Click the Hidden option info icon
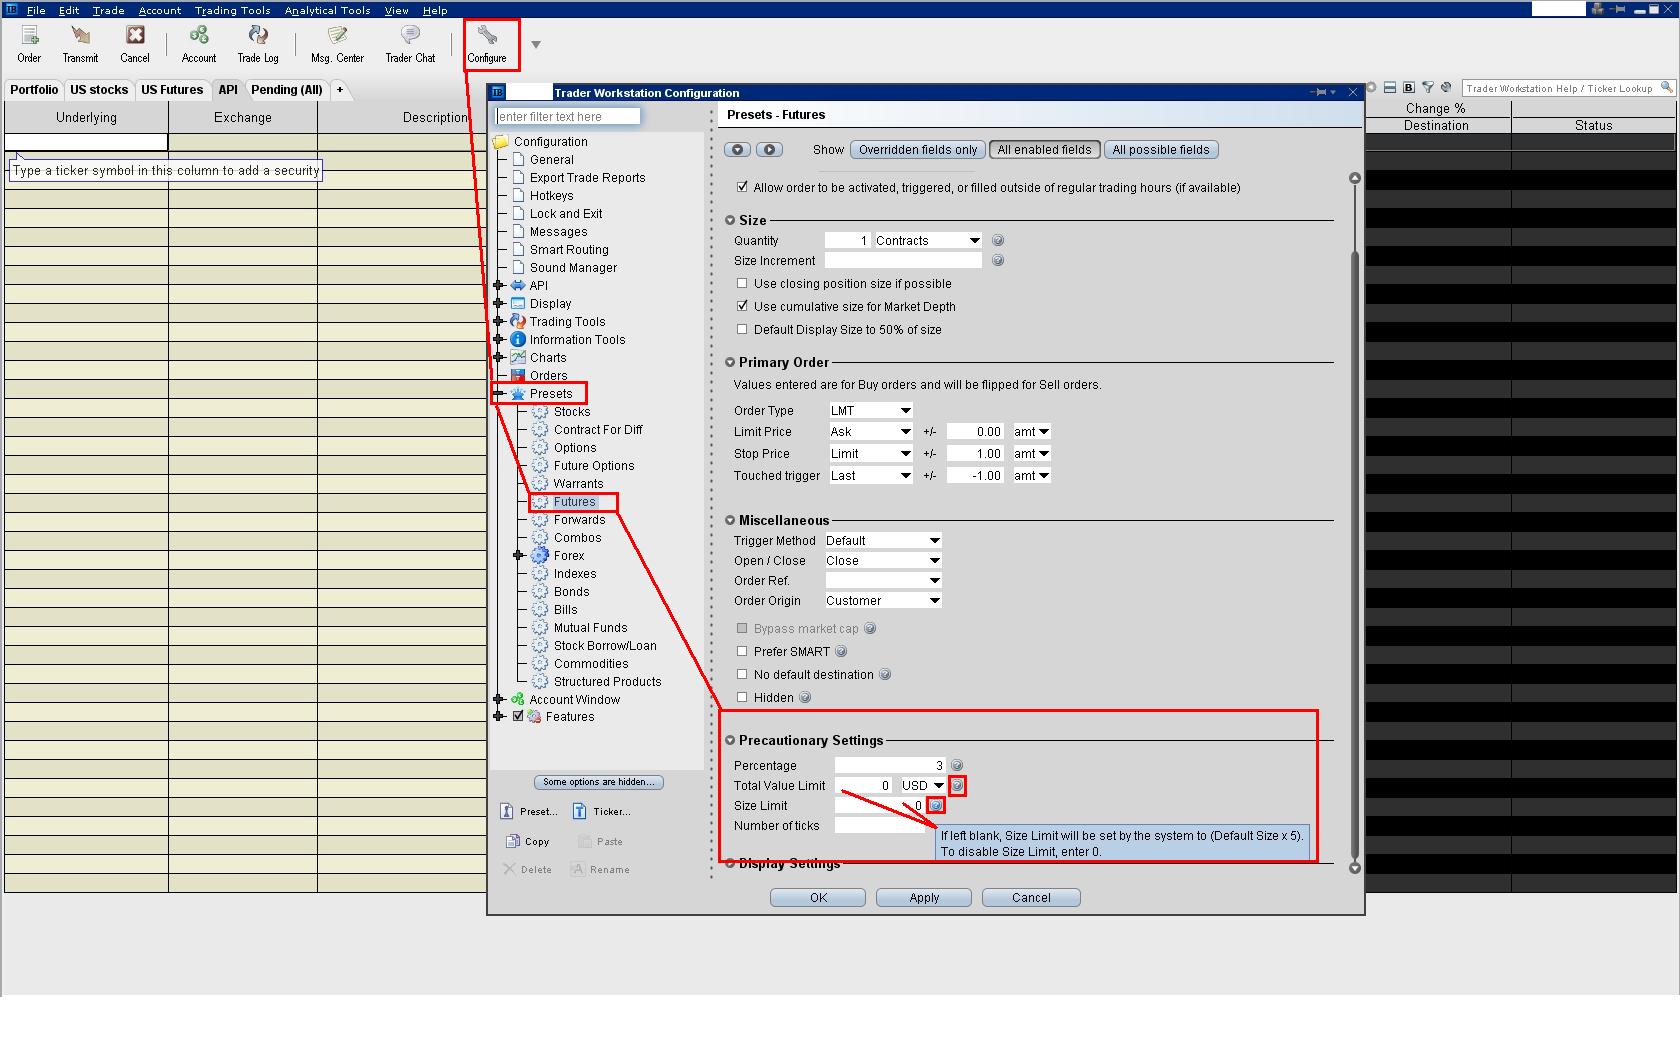 [805, 698]
